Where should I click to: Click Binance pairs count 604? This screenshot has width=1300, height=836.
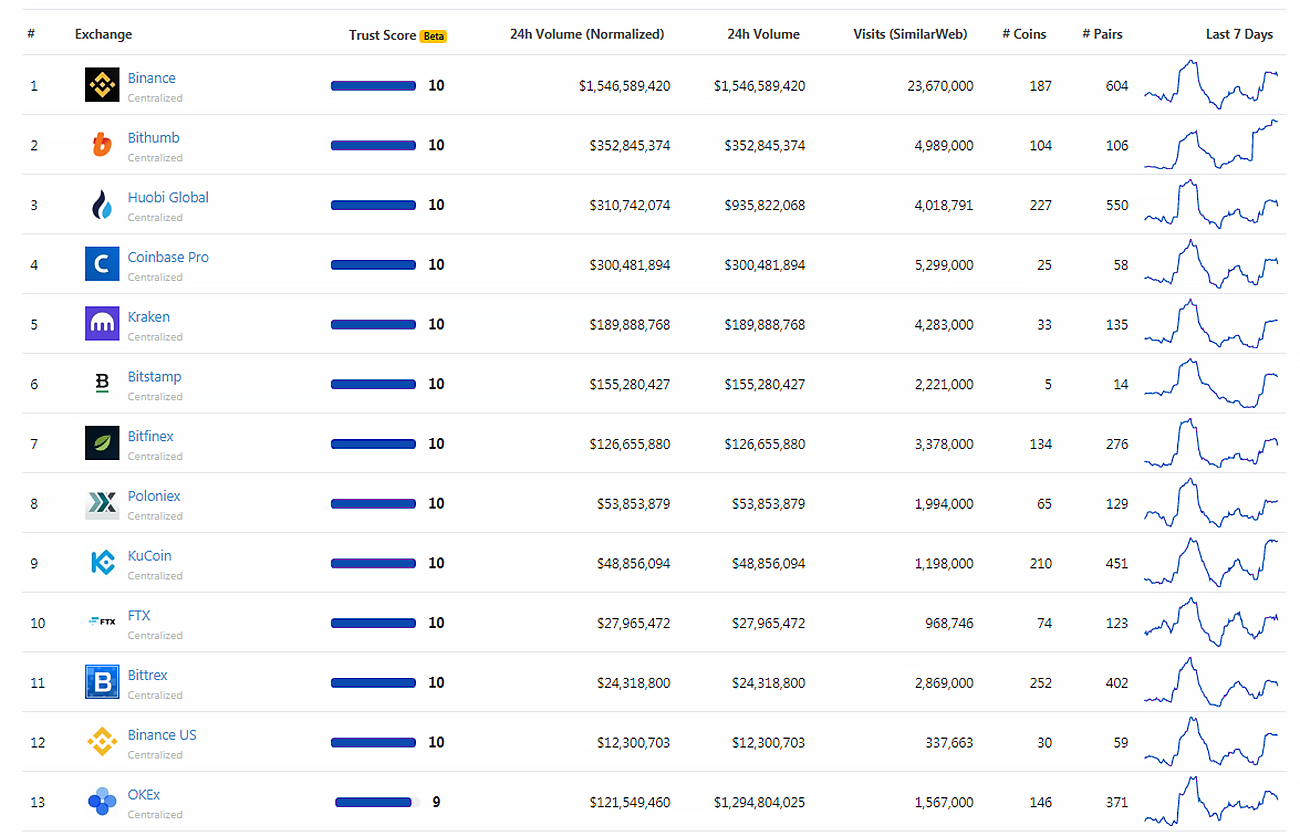point(1117,86)
